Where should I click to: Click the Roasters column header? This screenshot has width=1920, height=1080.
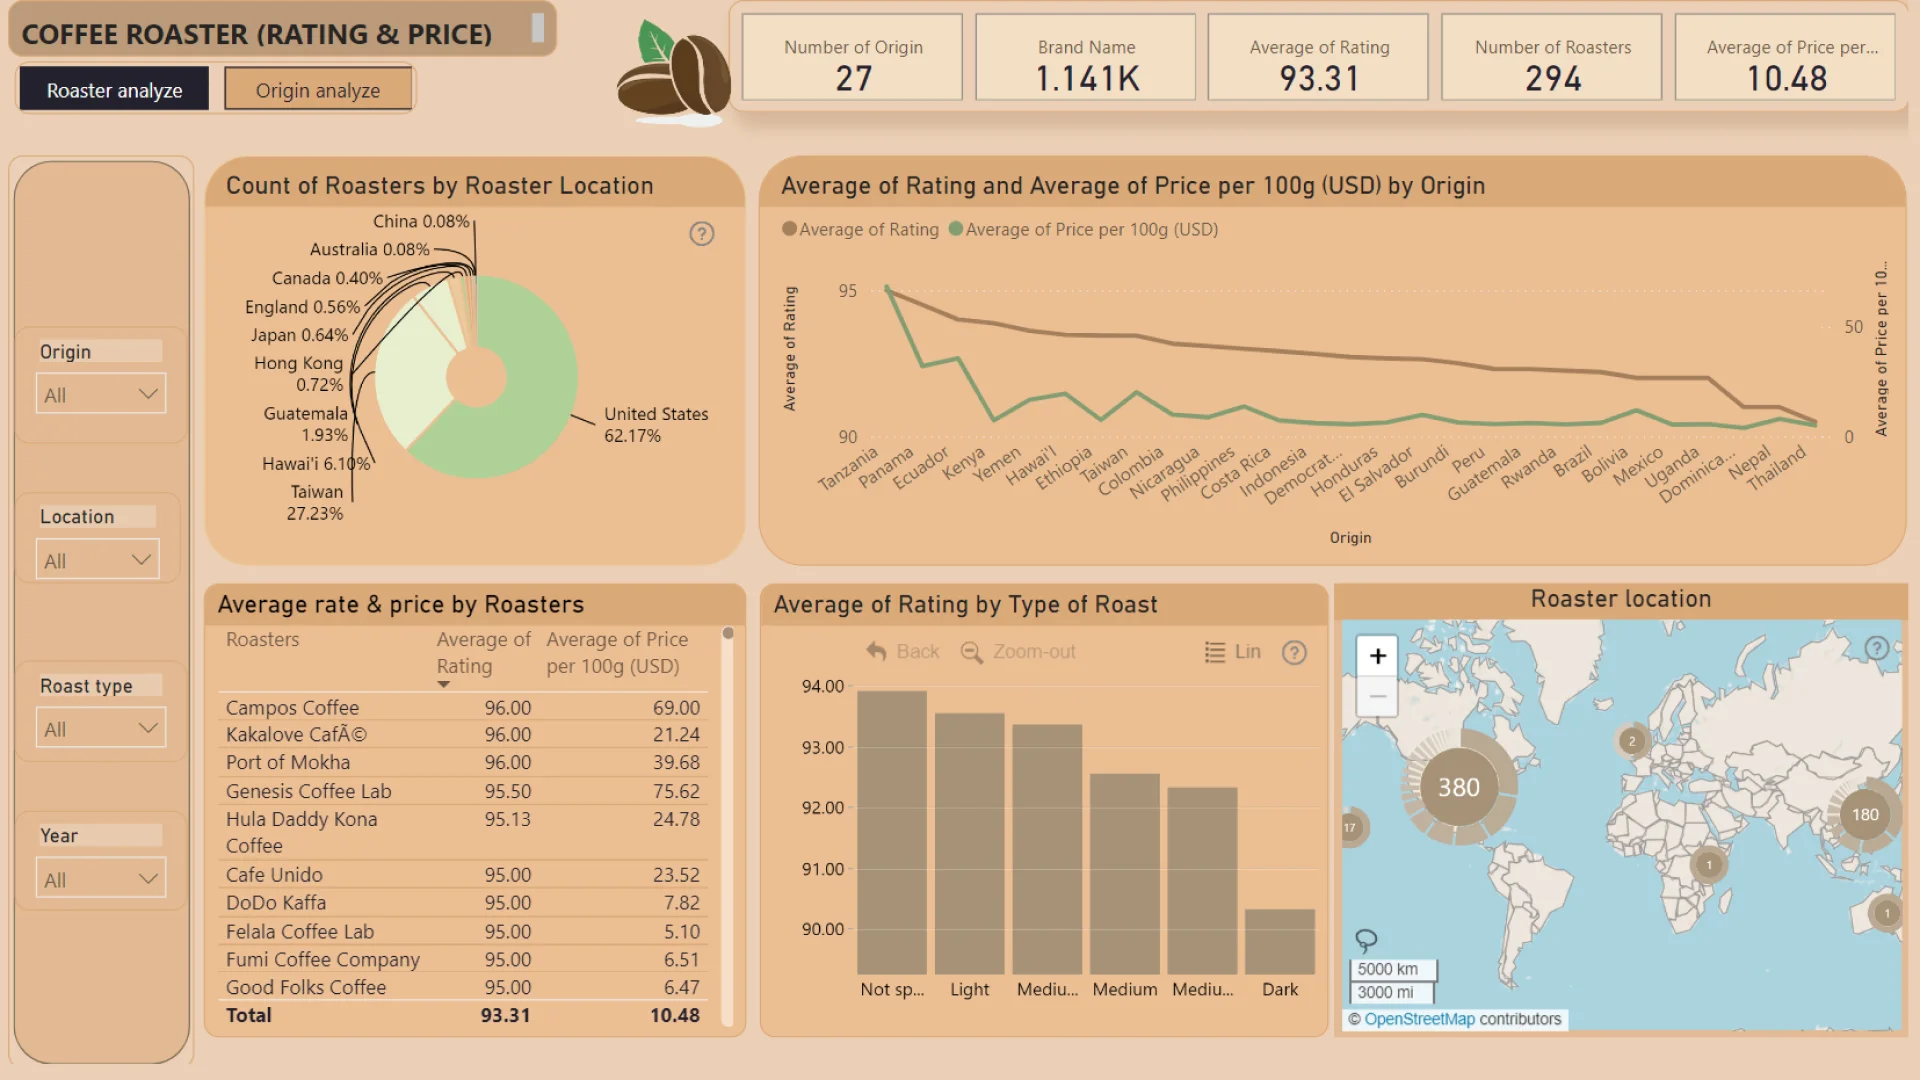263,640
